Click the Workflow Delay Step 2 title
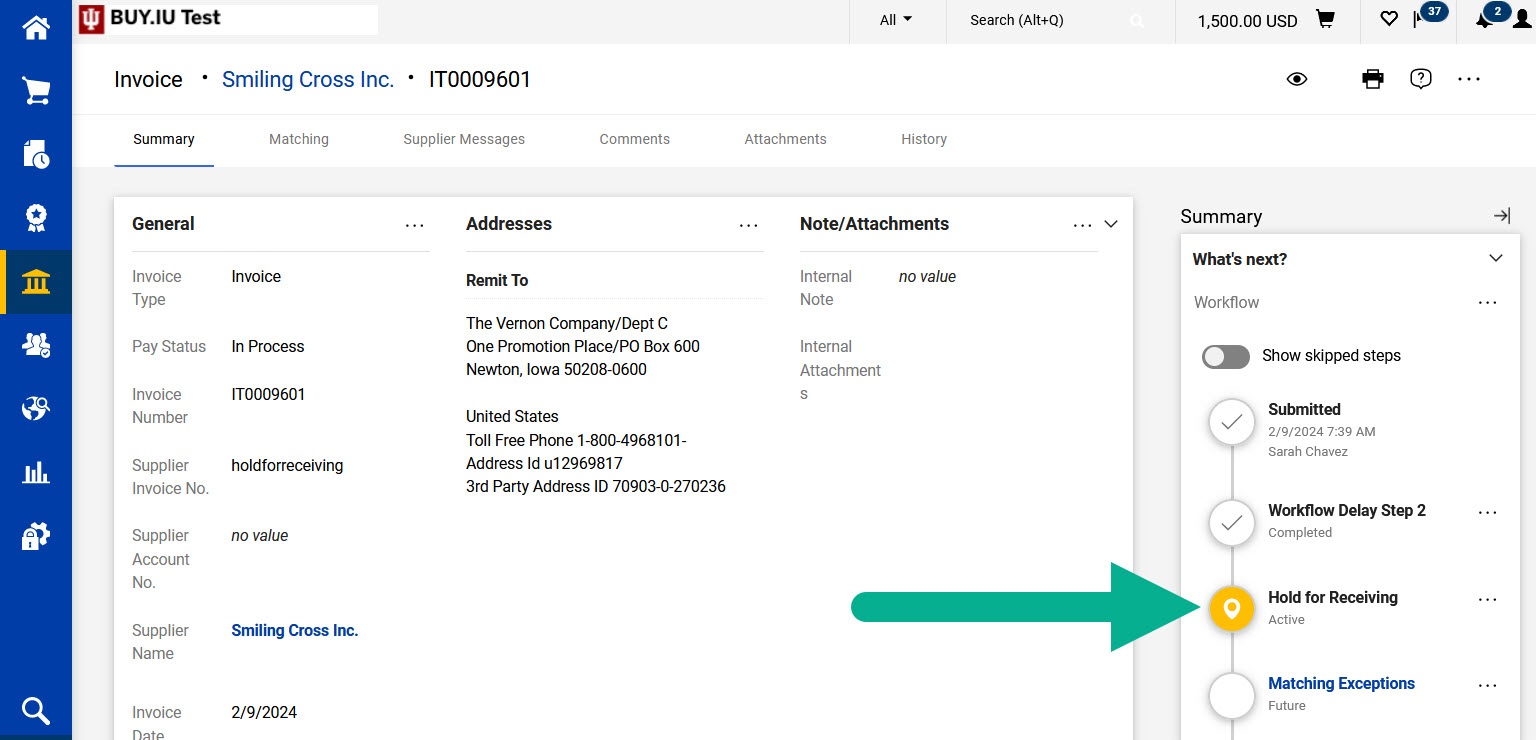 [1347, 510]
